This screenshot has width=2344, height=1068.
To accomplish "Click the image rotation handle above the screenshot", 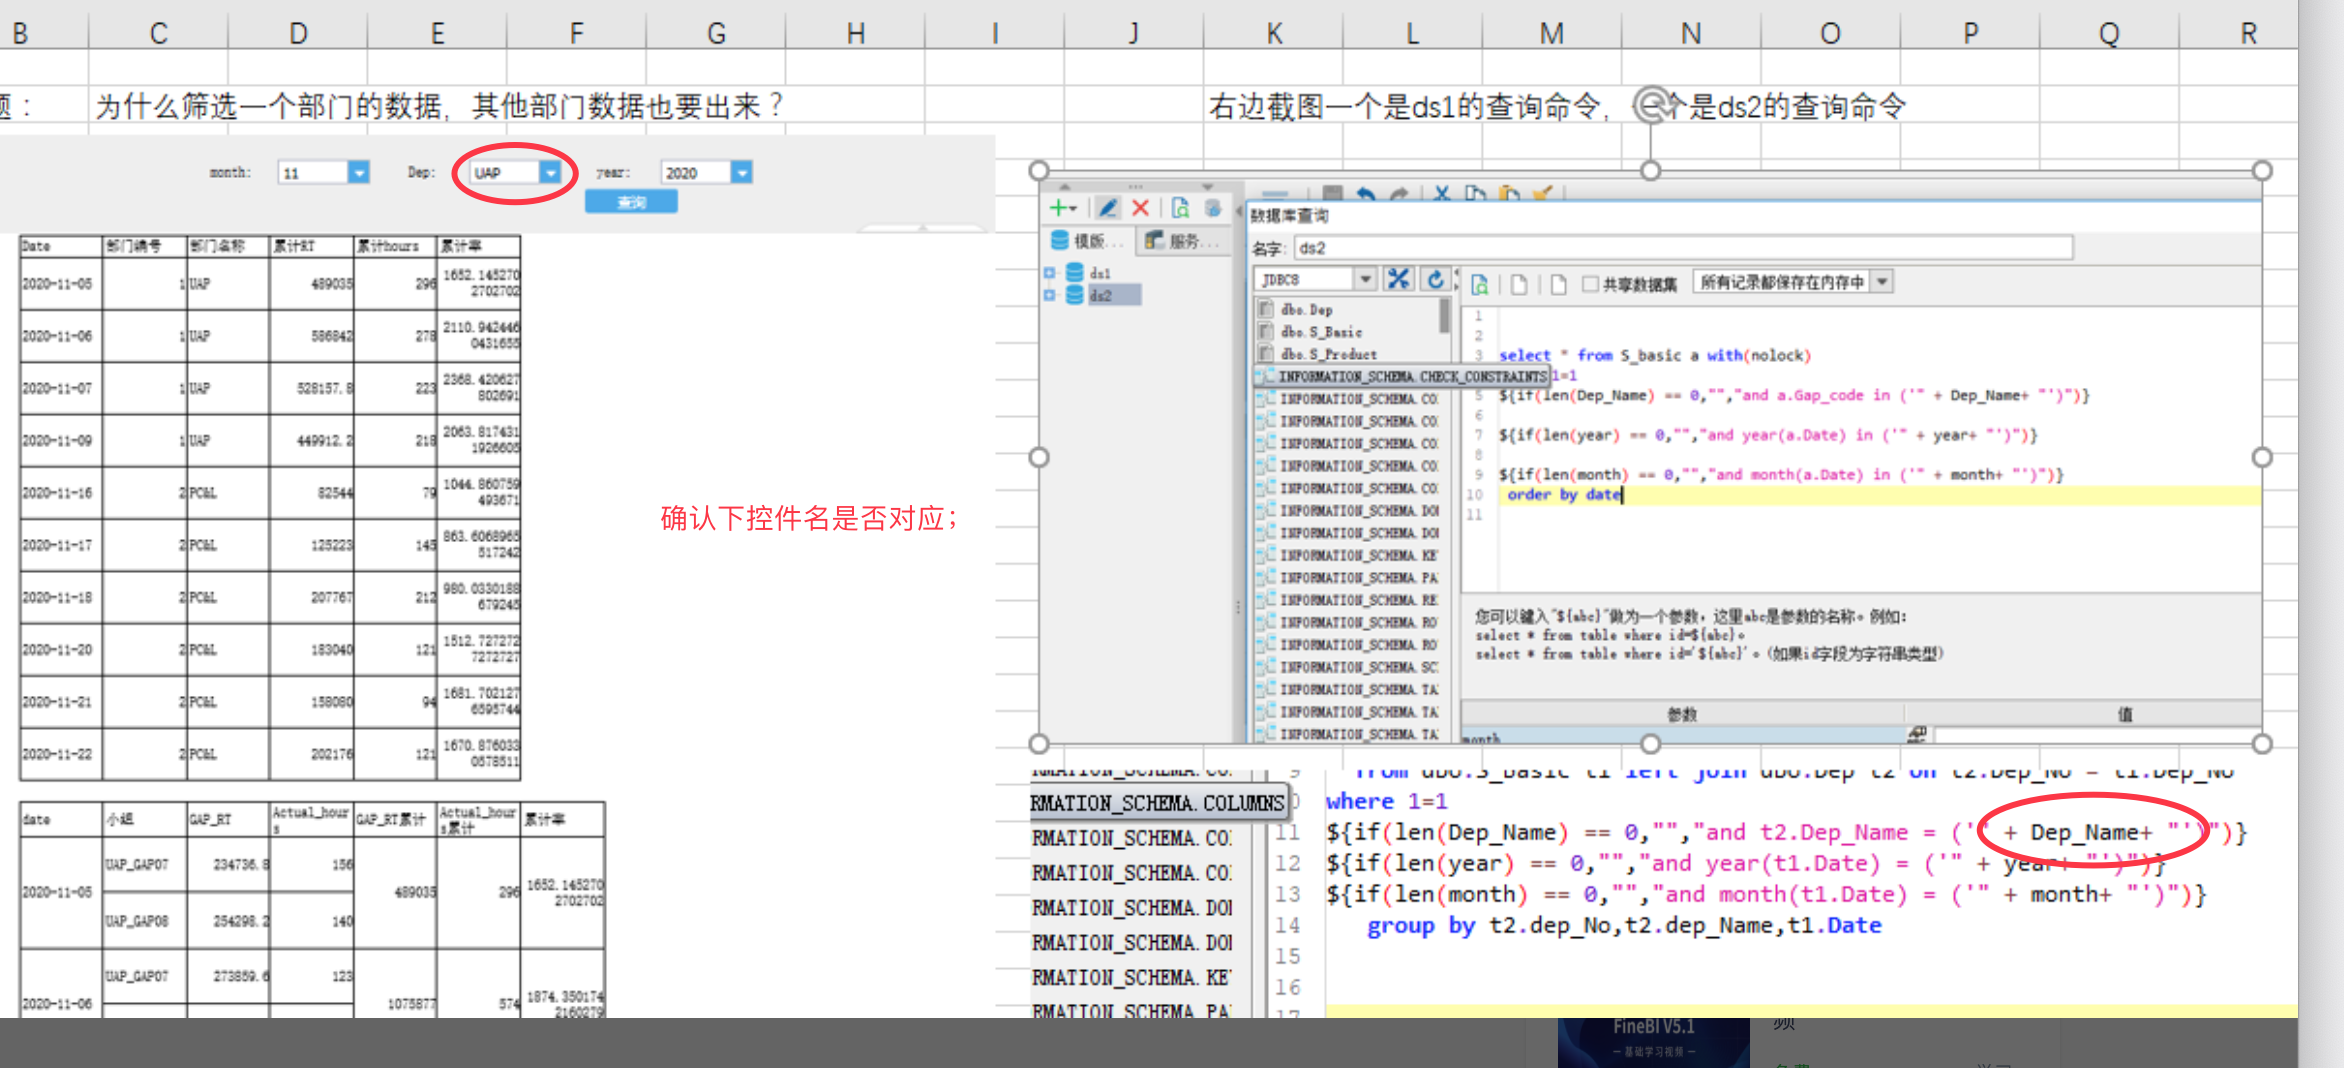I will pyautogui.click(x=1650, y=103).
